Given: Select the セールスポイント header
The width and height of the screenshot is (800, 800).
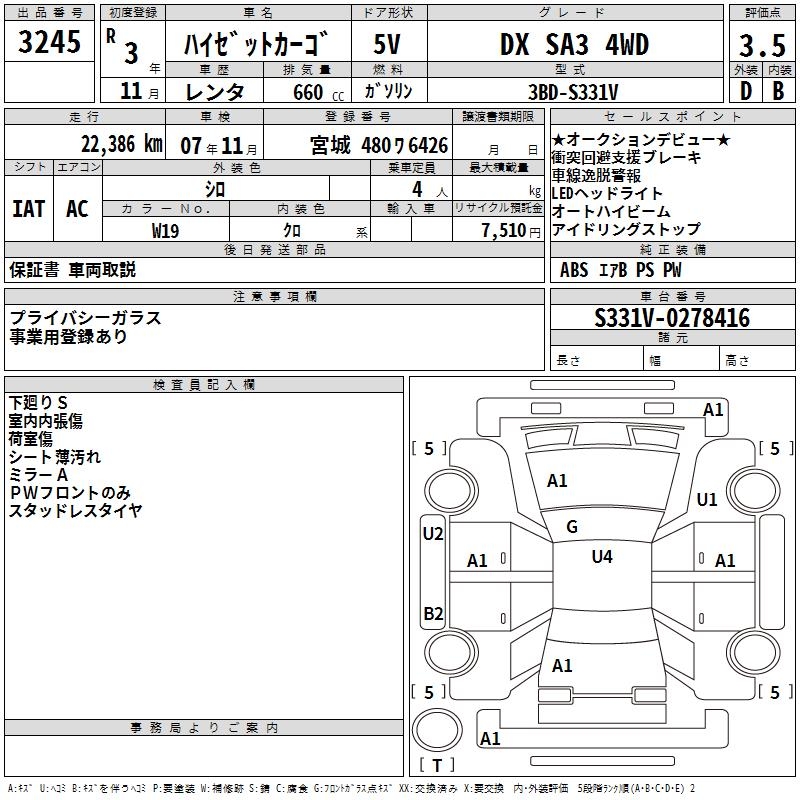Looking at the screenshot, I should pyautogui.click(x=672, y=116).
